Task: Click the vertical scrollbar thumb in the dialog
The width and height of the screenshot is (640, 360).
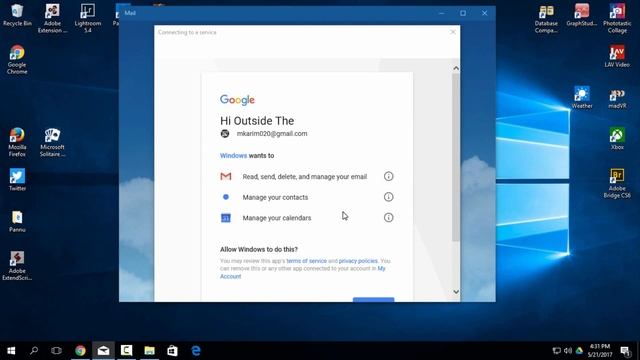Action: (x=456, y=157)
